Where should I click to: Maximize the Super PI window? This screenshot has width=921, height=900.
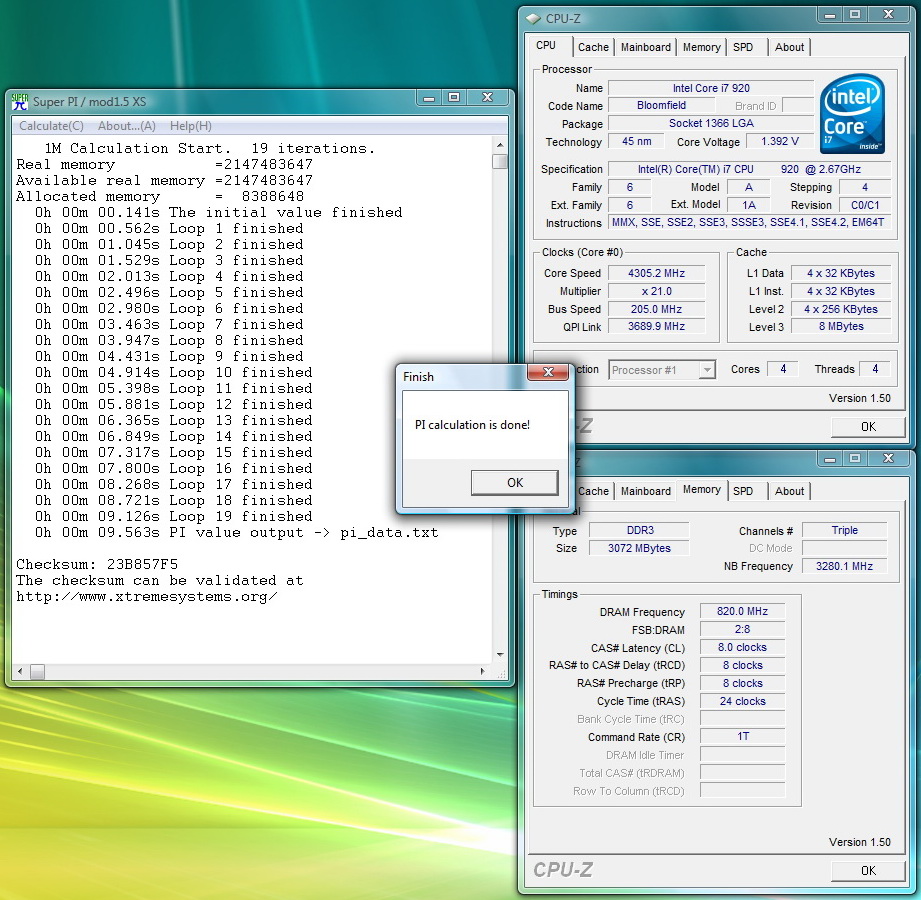454,98
